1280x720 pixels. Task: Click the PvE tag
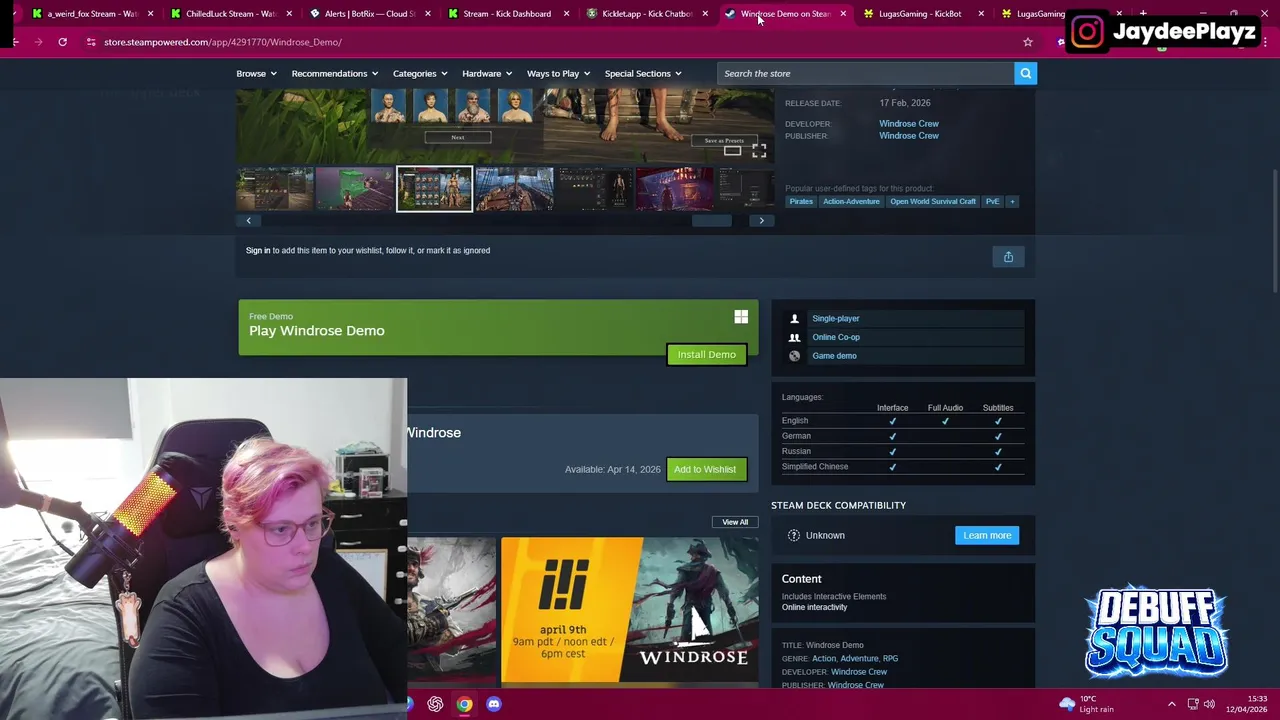point(992,201)
